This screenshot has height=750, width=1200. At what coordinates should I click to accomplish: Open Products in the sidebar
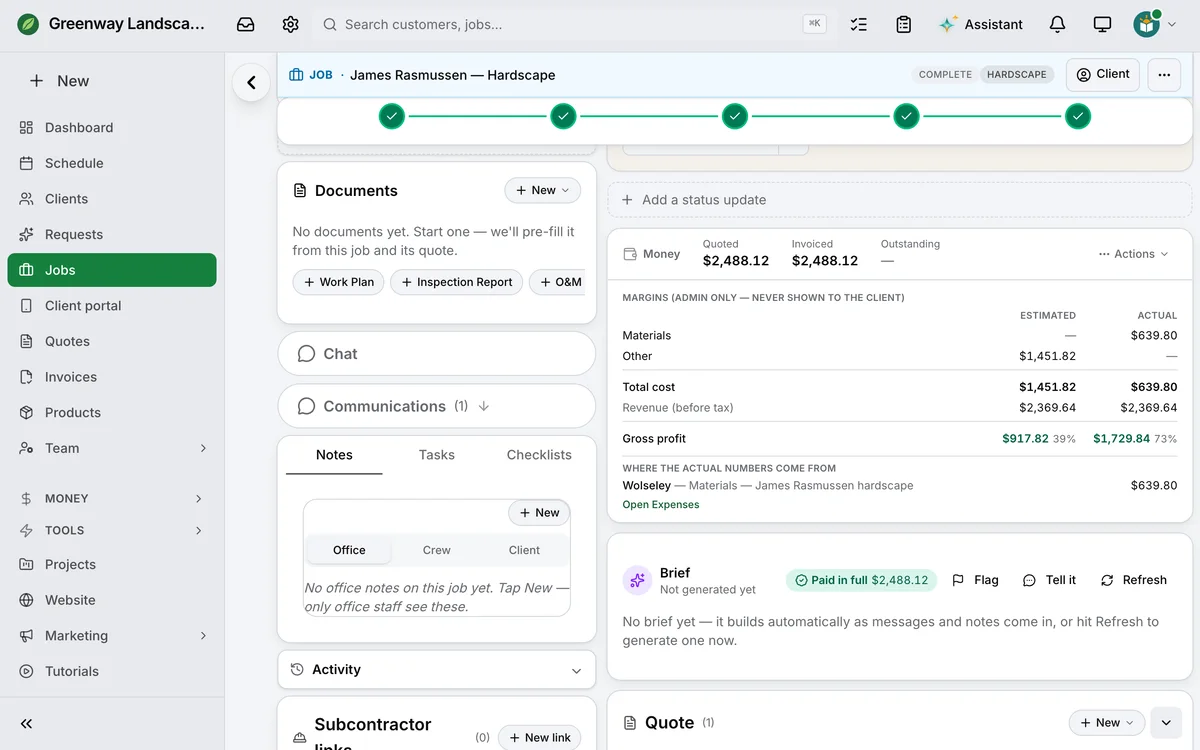112,413
